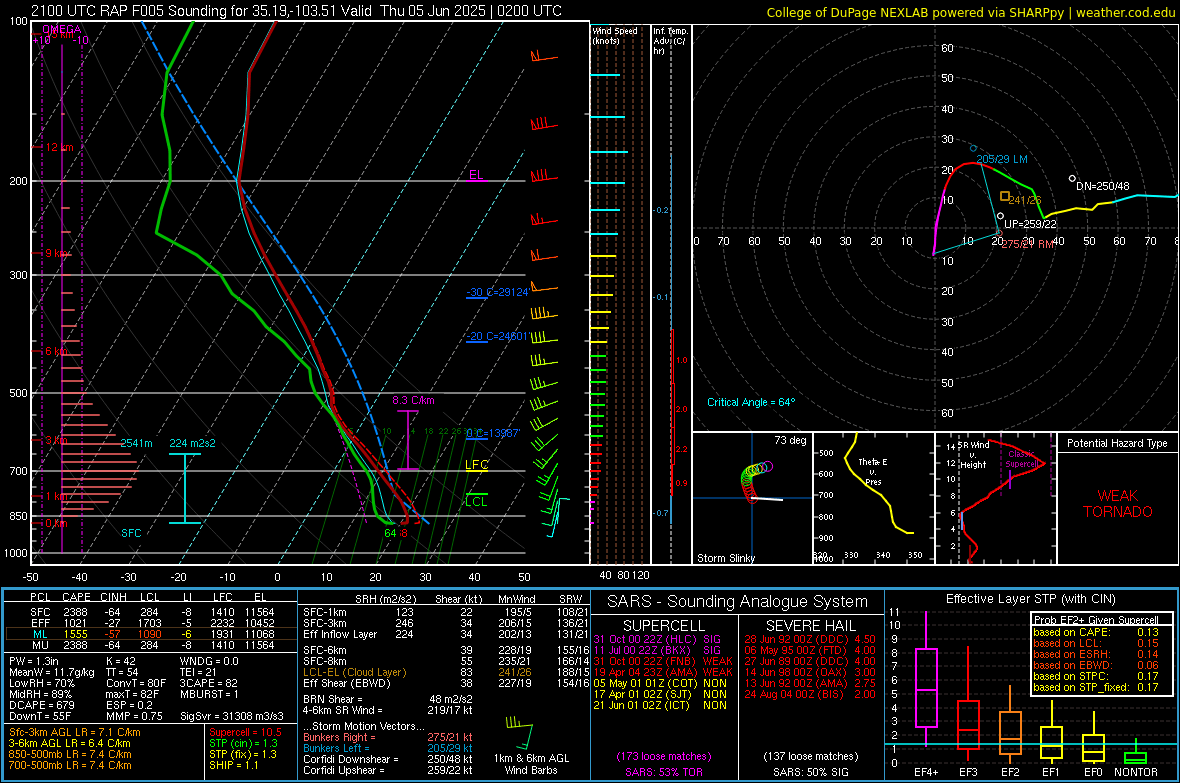Click the OMEGA label at top left

coord(62,29)
